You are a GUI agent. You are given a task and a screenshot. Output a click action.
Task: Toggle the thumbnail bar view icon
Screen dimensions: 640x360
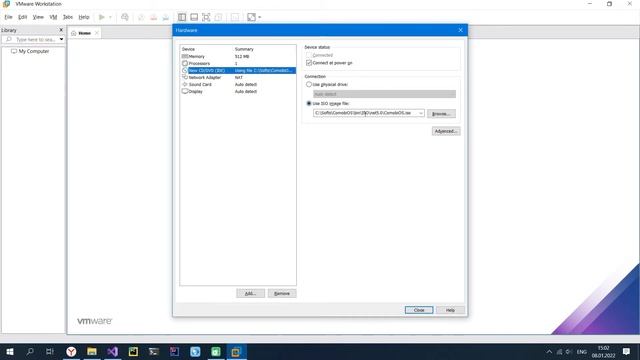coord(194,17)
